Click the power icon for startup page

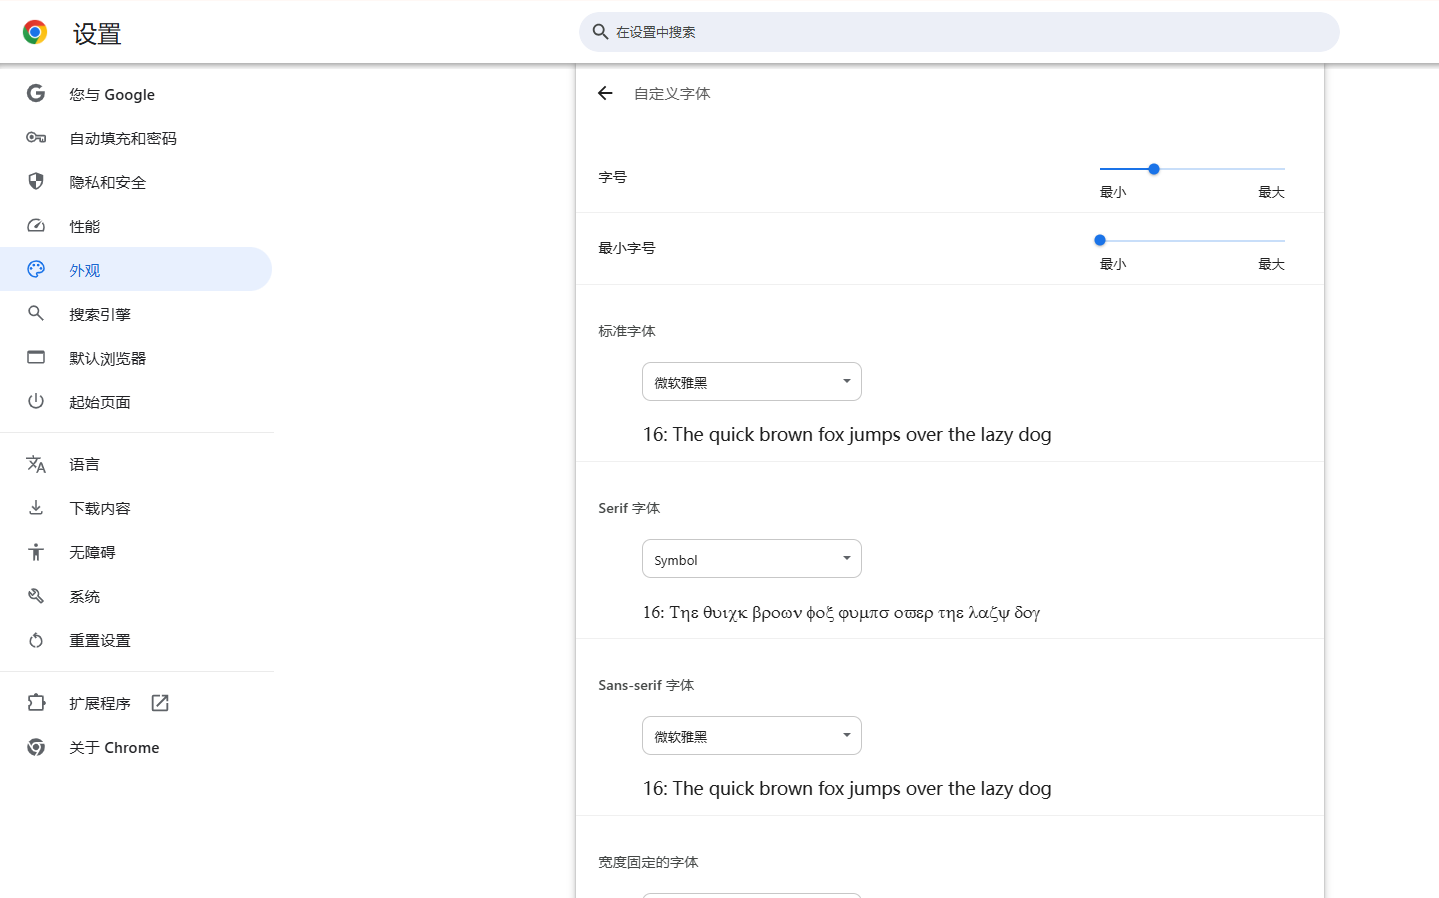click(36, 401)
